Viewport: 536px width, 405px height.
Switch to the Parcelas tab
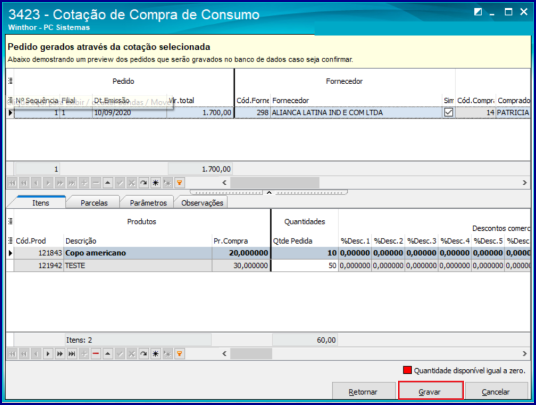coord(94,203)
